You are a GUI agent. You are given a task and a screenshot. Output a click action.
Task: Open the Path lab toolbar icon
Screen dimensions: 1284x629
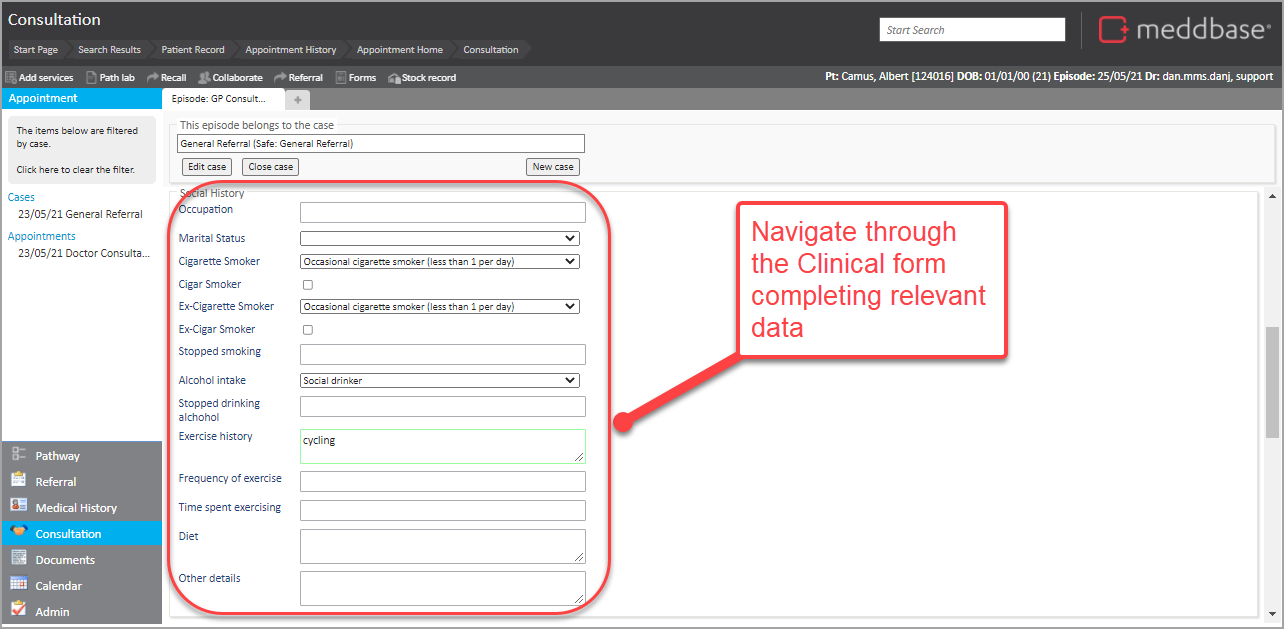(x=92, y=77)
